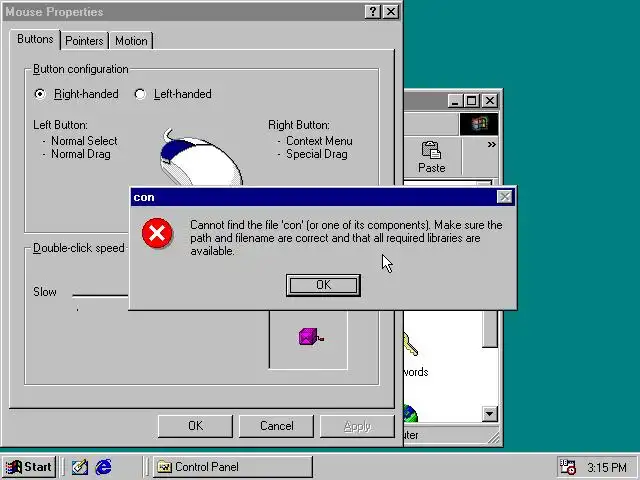Close the Mouse Properties window

click(391, 11)
